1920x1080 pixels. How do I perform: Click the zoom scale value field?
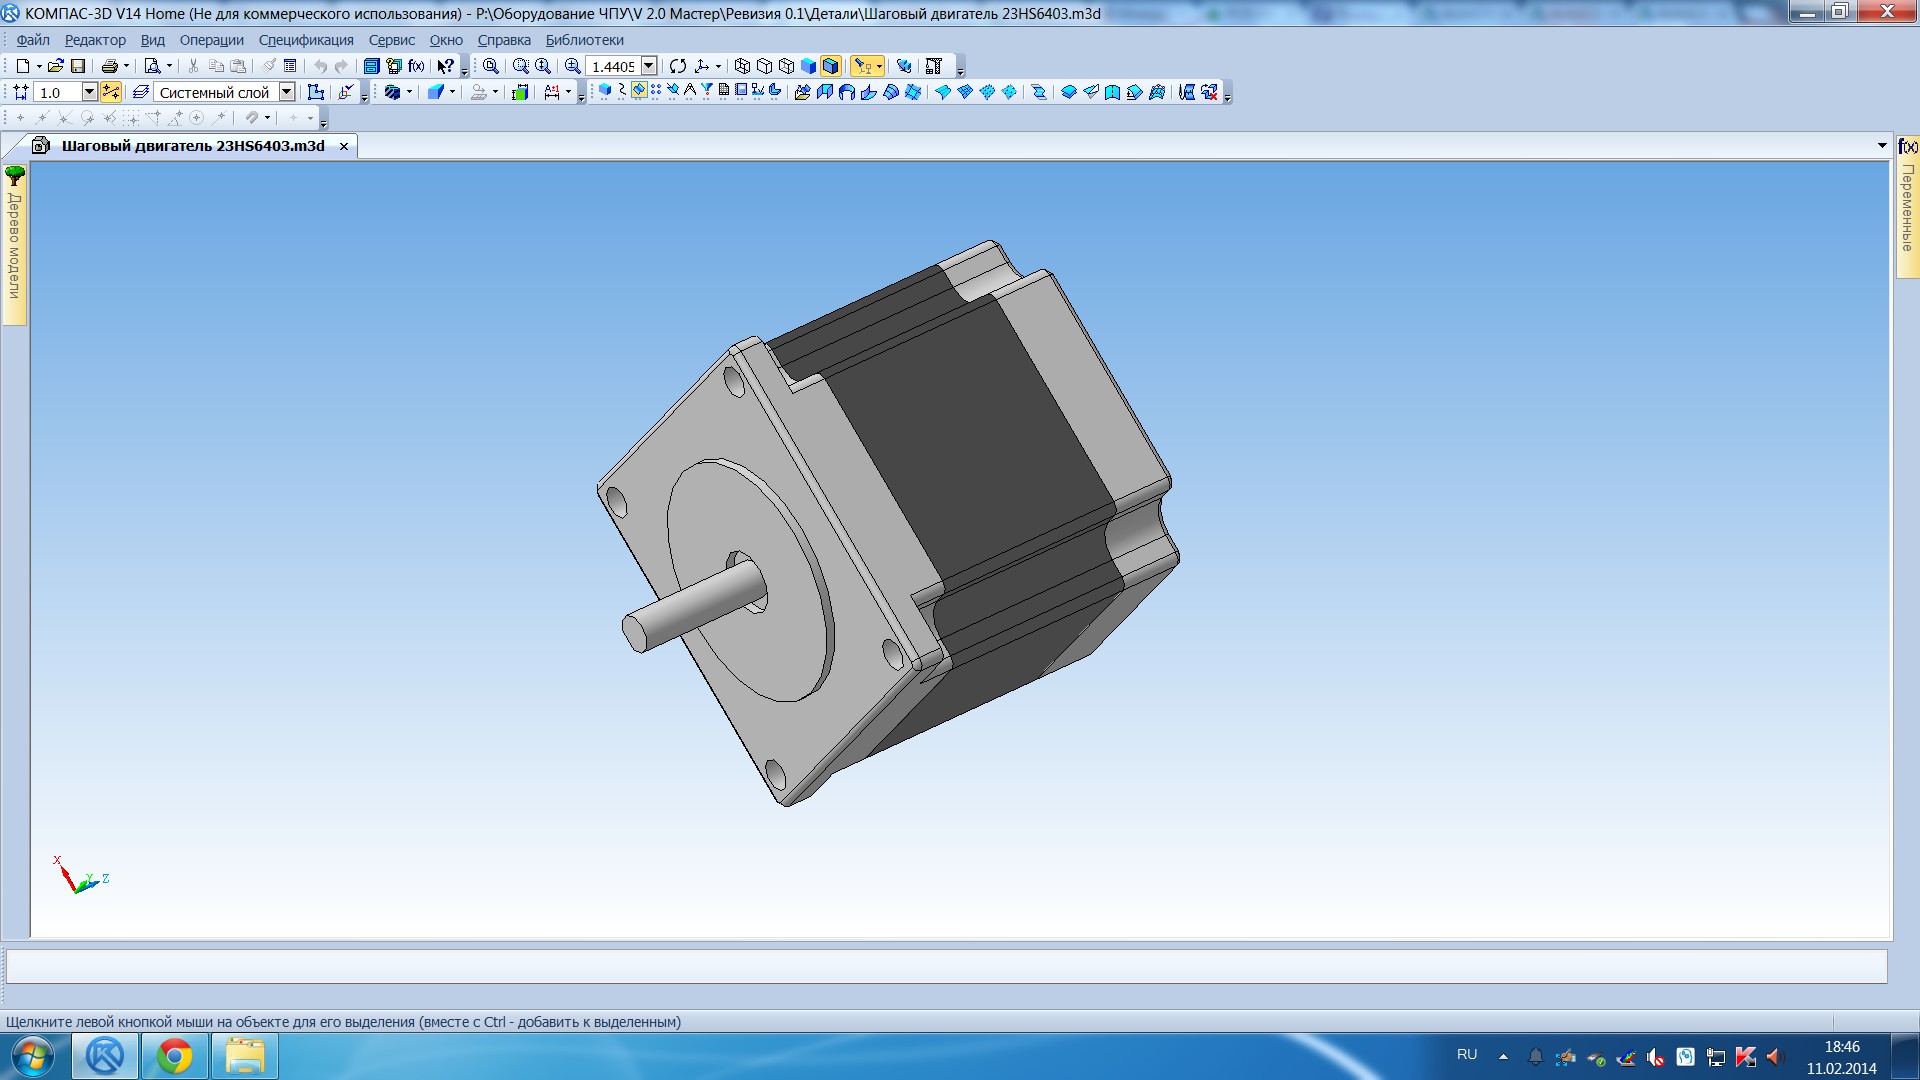(613, 66)
